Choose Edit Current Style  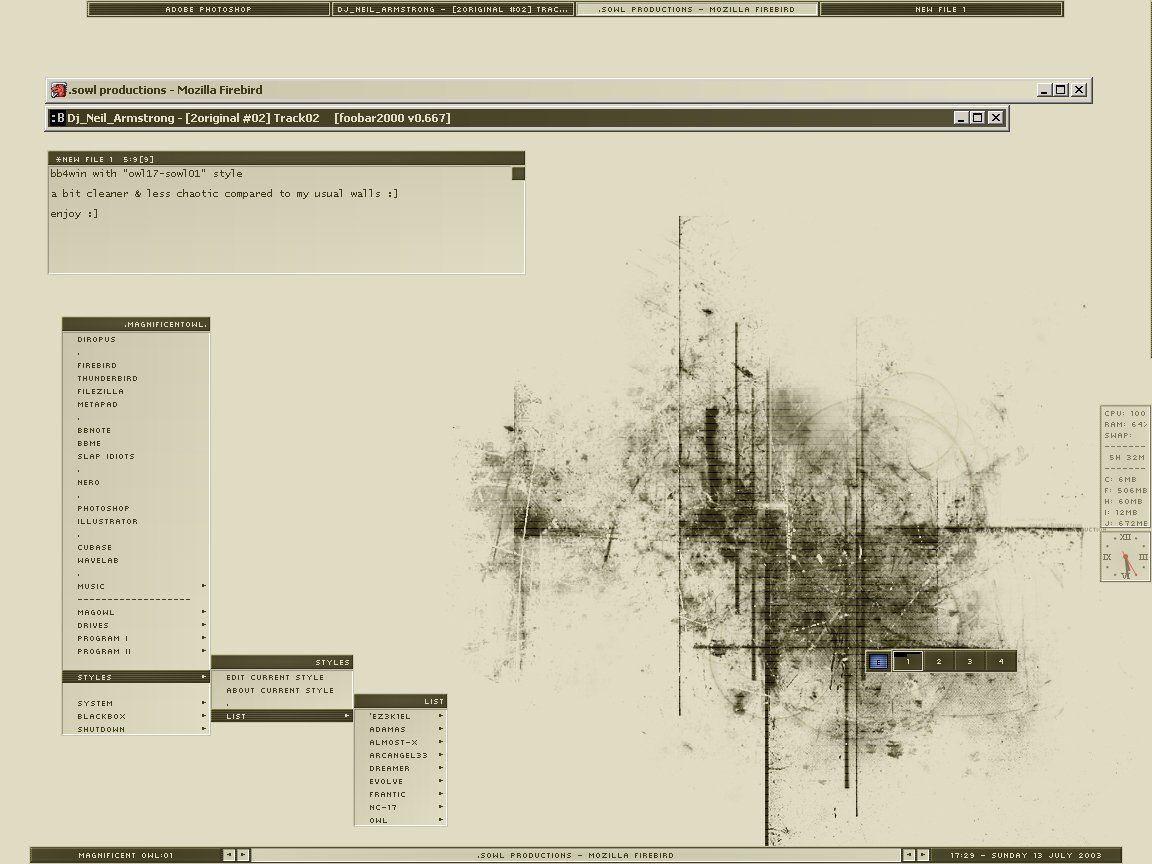282,677
